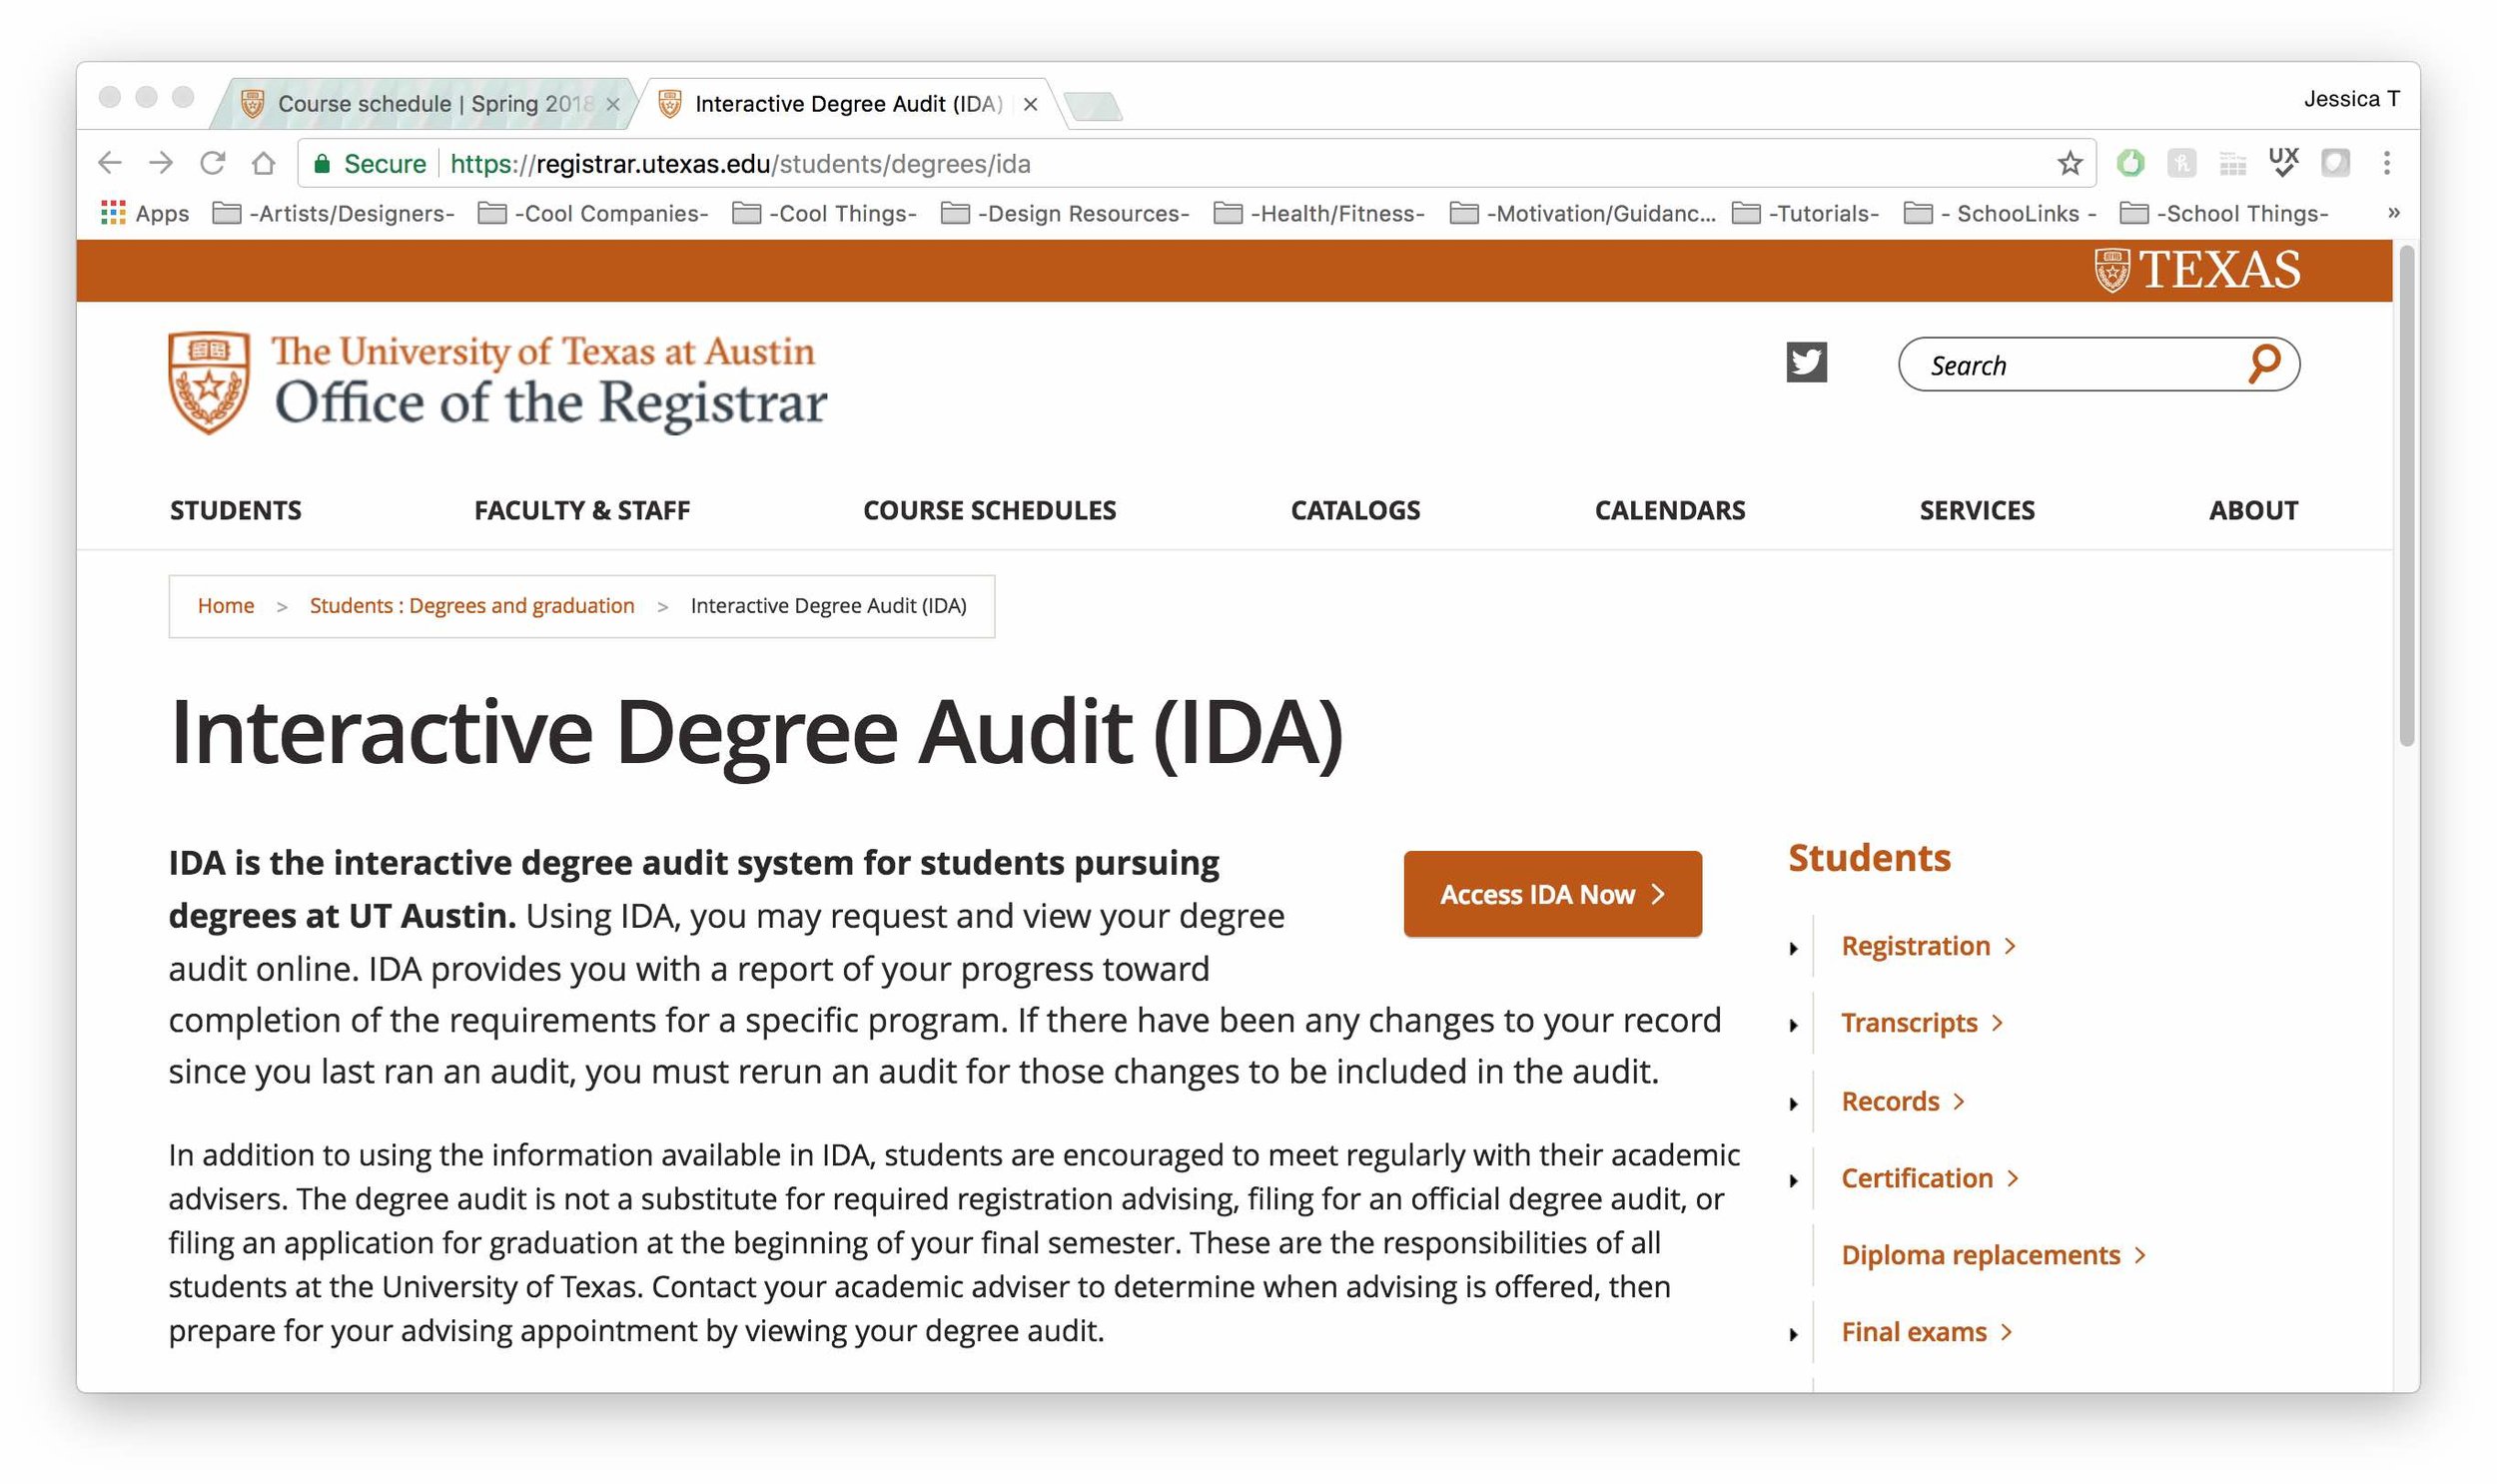Click the Access IDA Now button

tap(1552, 894)
